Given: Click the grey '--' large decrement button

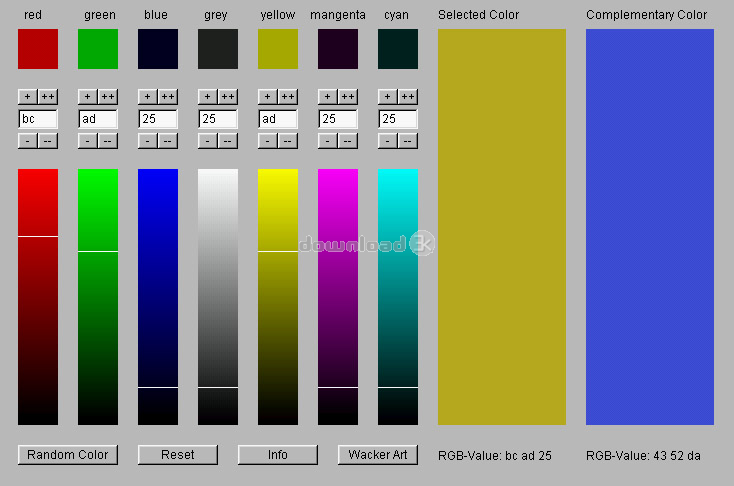Looking at the screenshot, I should (x=228, y=140).
